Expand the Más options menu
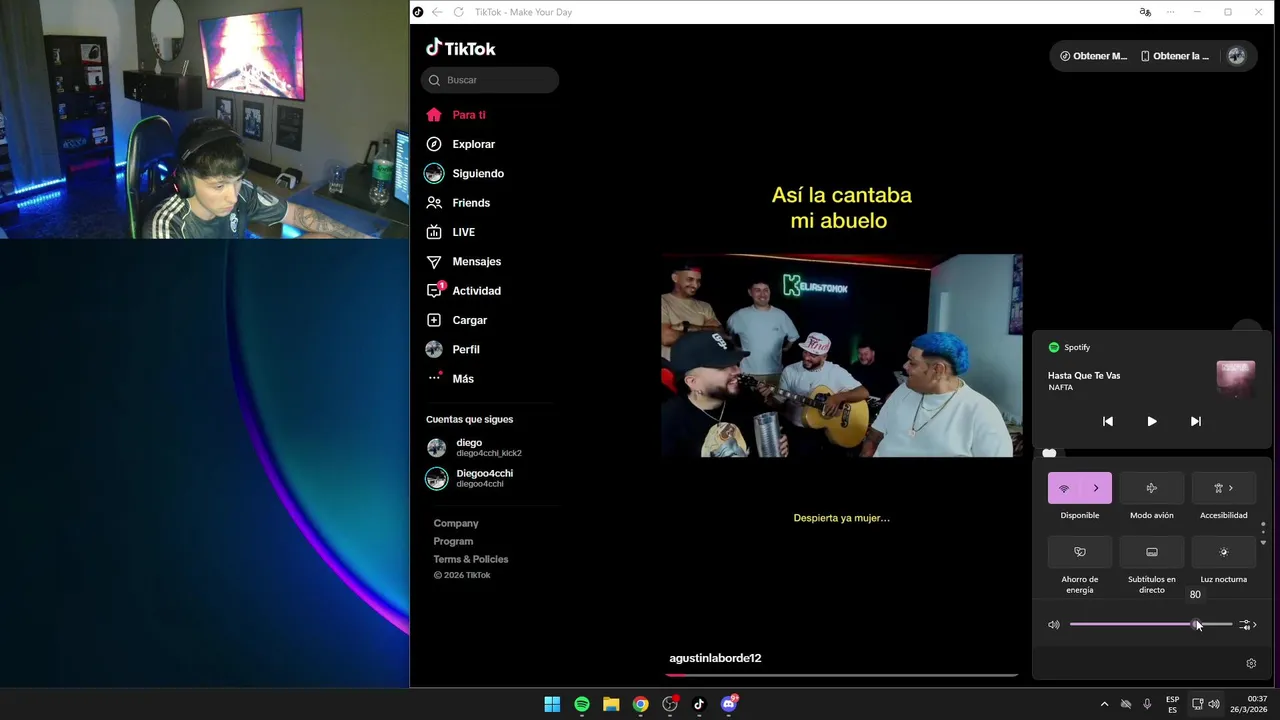This screenshot has height=720, width=1280. (x=450, y=379)
